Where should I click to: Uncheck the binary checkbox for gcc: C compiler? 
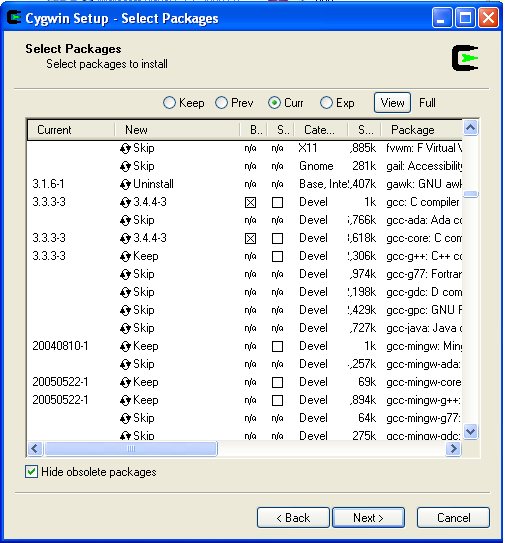pos(250,203)
